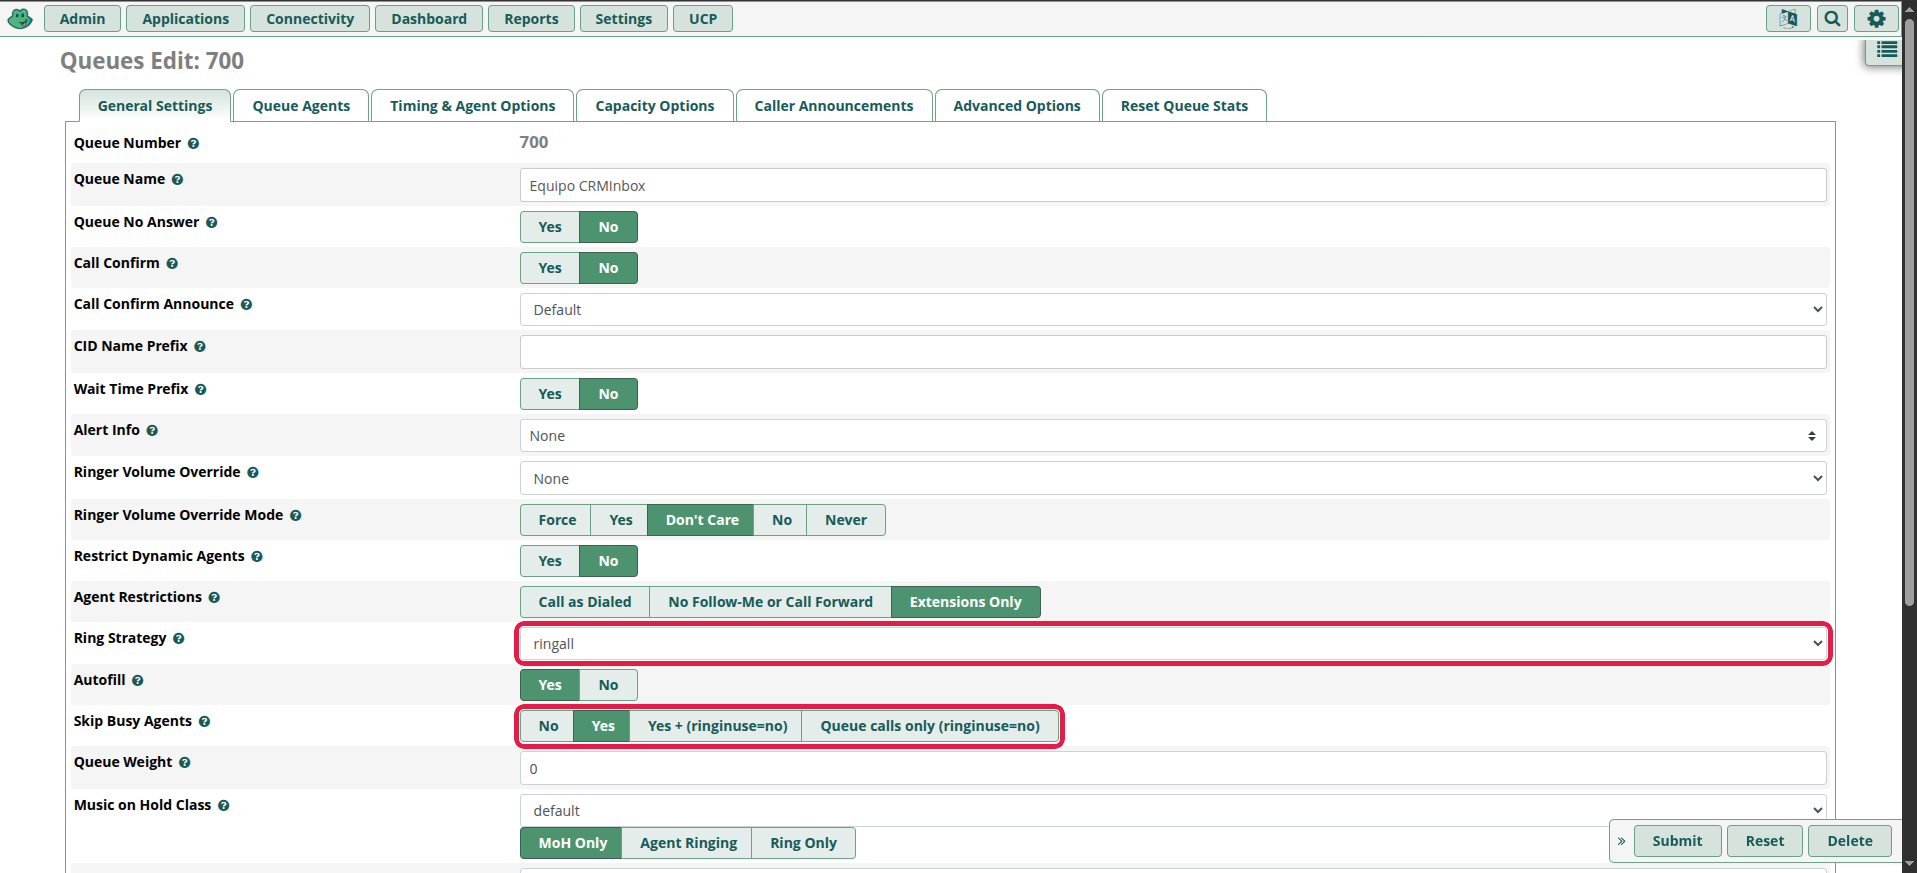This screenshot has height=873, width=1917.
Task: Click the Submit button
Action: (1677, 841)
